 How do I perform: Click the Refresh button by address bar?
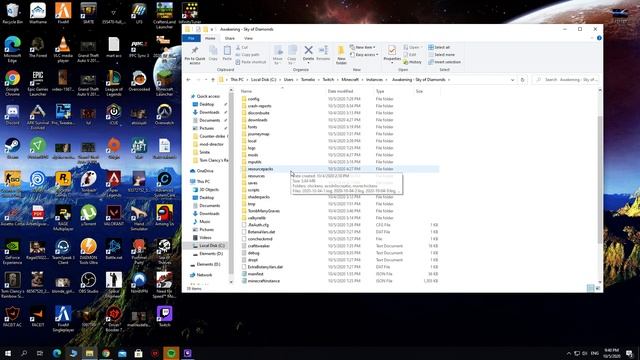pos(522,80)
